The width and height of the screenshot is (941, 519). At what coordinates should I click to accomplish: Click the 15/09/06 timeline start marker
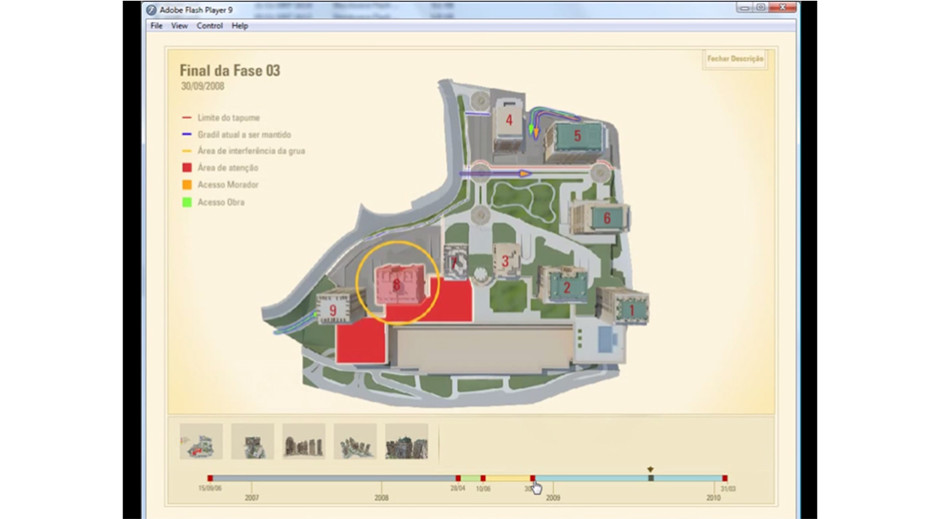(x=210, y=479)
